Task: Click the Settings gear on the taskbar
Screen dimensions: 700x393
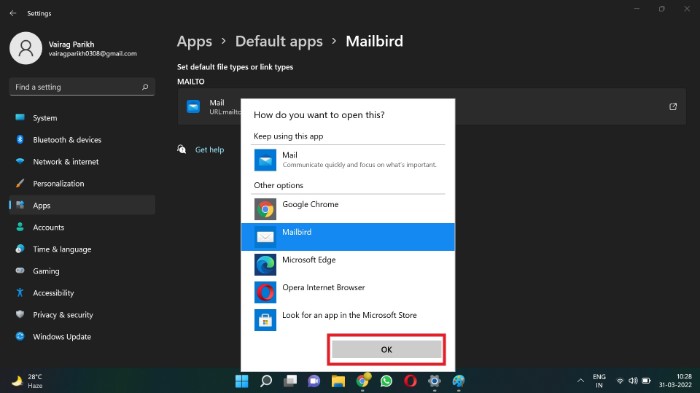Action: click(434, 381)
